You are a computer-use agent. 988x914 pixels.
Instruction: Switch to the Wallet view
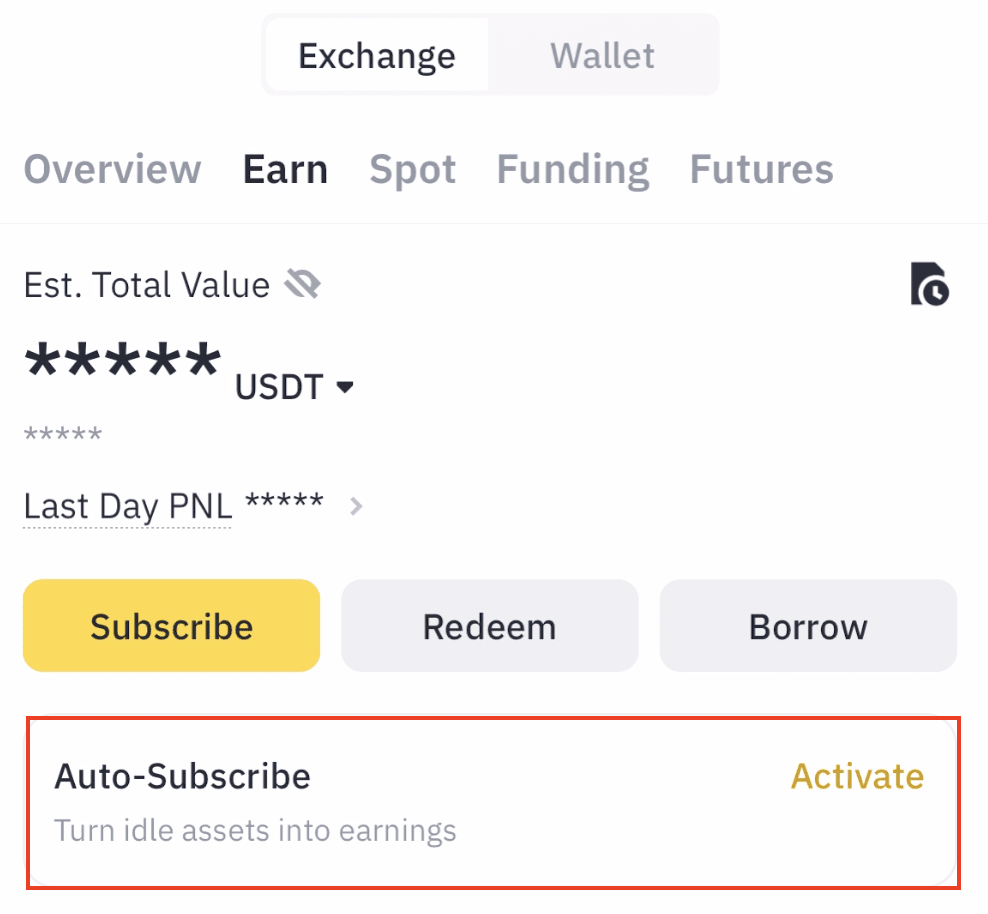click(602, 56)
